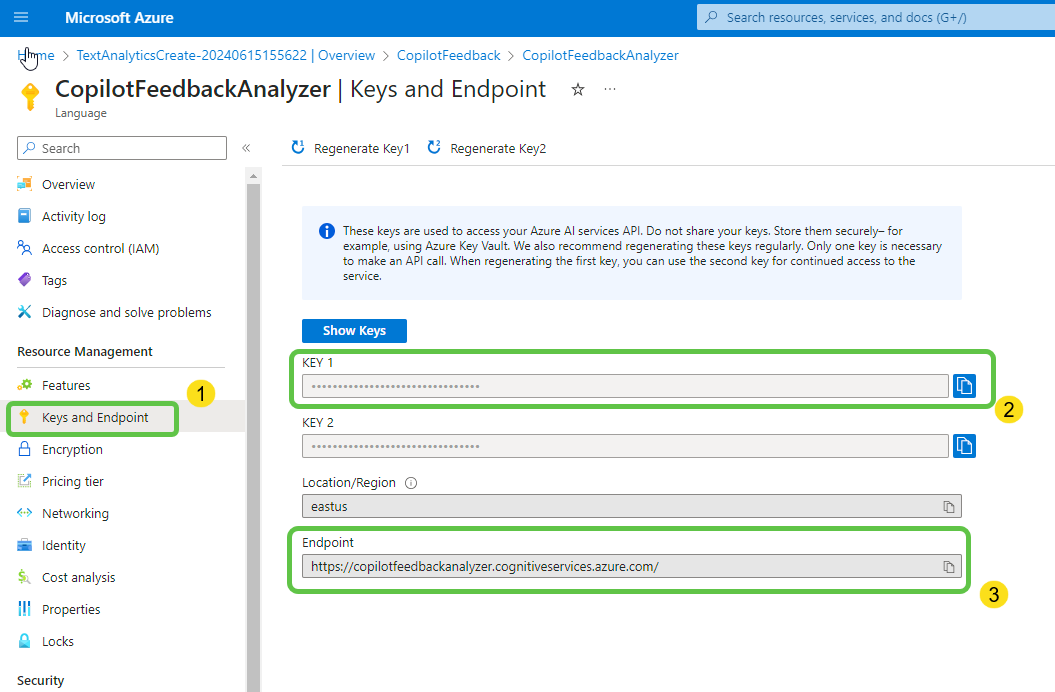Favorite this resource with the star icon
1055x692 pixels.
pyautogui.click(x=578, y=90)
